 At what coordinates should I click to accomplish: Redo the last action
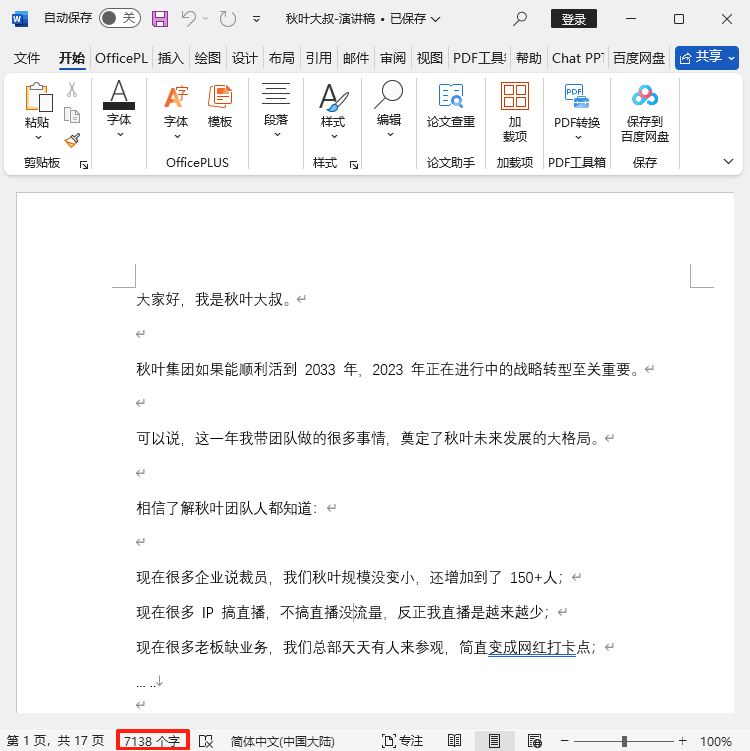227,19
